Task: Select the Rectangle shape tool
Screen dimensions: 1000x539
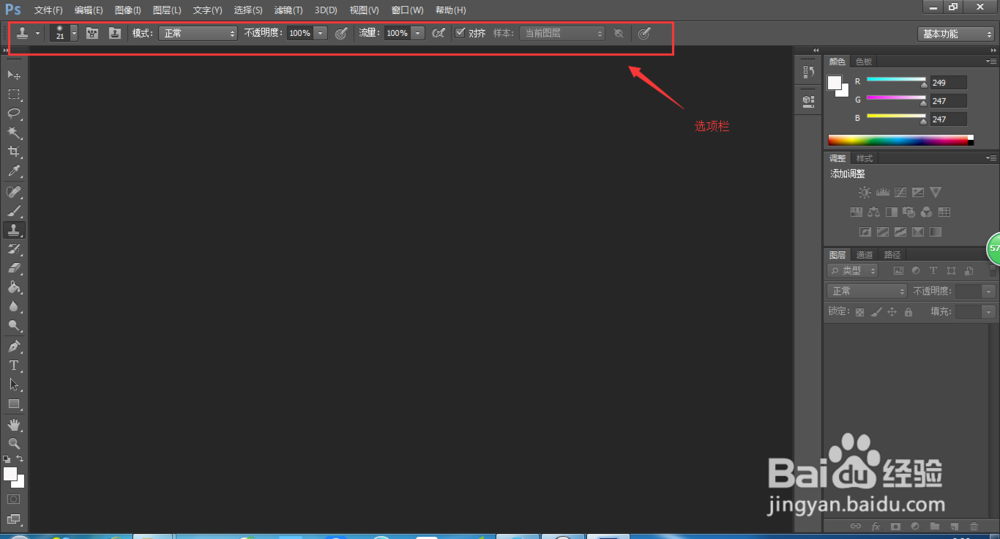Action: click(x=13, y=404)
